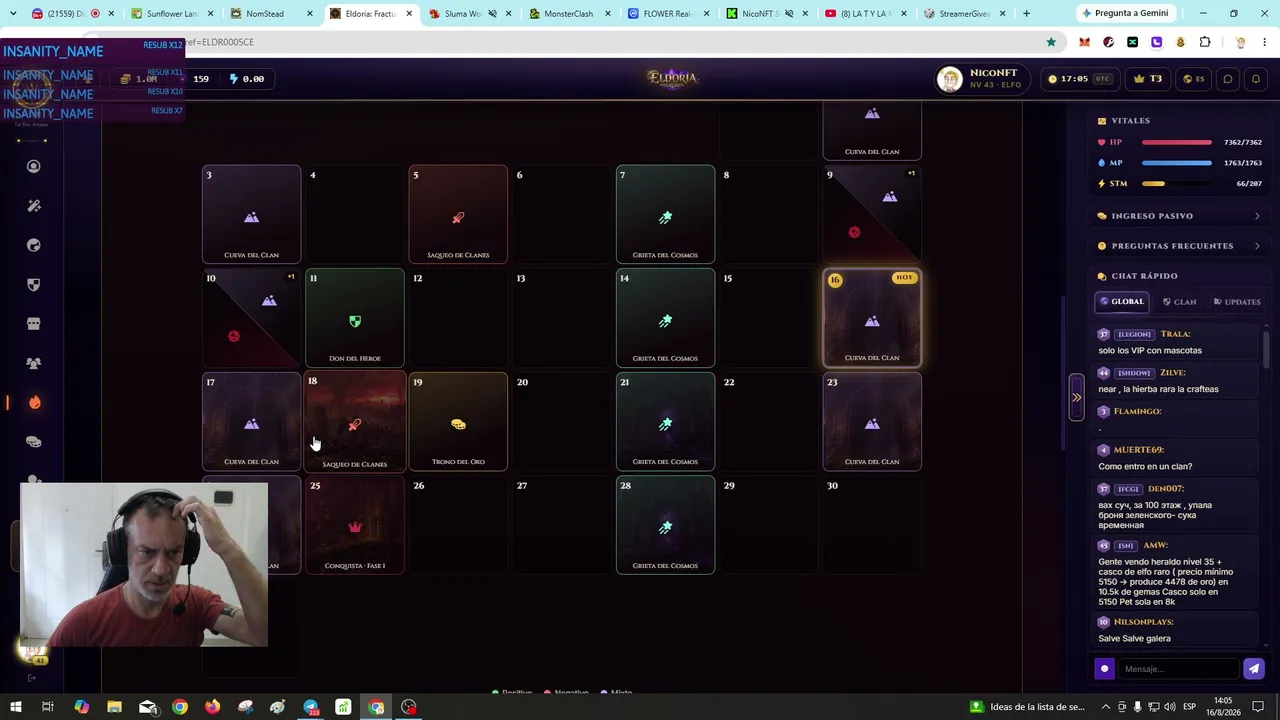1280x720 pixels.
Task: Click the MP vital bar
Action: tap(1177, 163)
